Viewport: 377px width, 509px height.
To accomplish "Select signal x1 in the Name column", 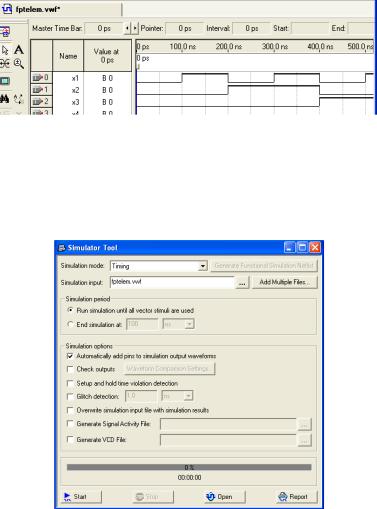I will [x=75, y=78].
